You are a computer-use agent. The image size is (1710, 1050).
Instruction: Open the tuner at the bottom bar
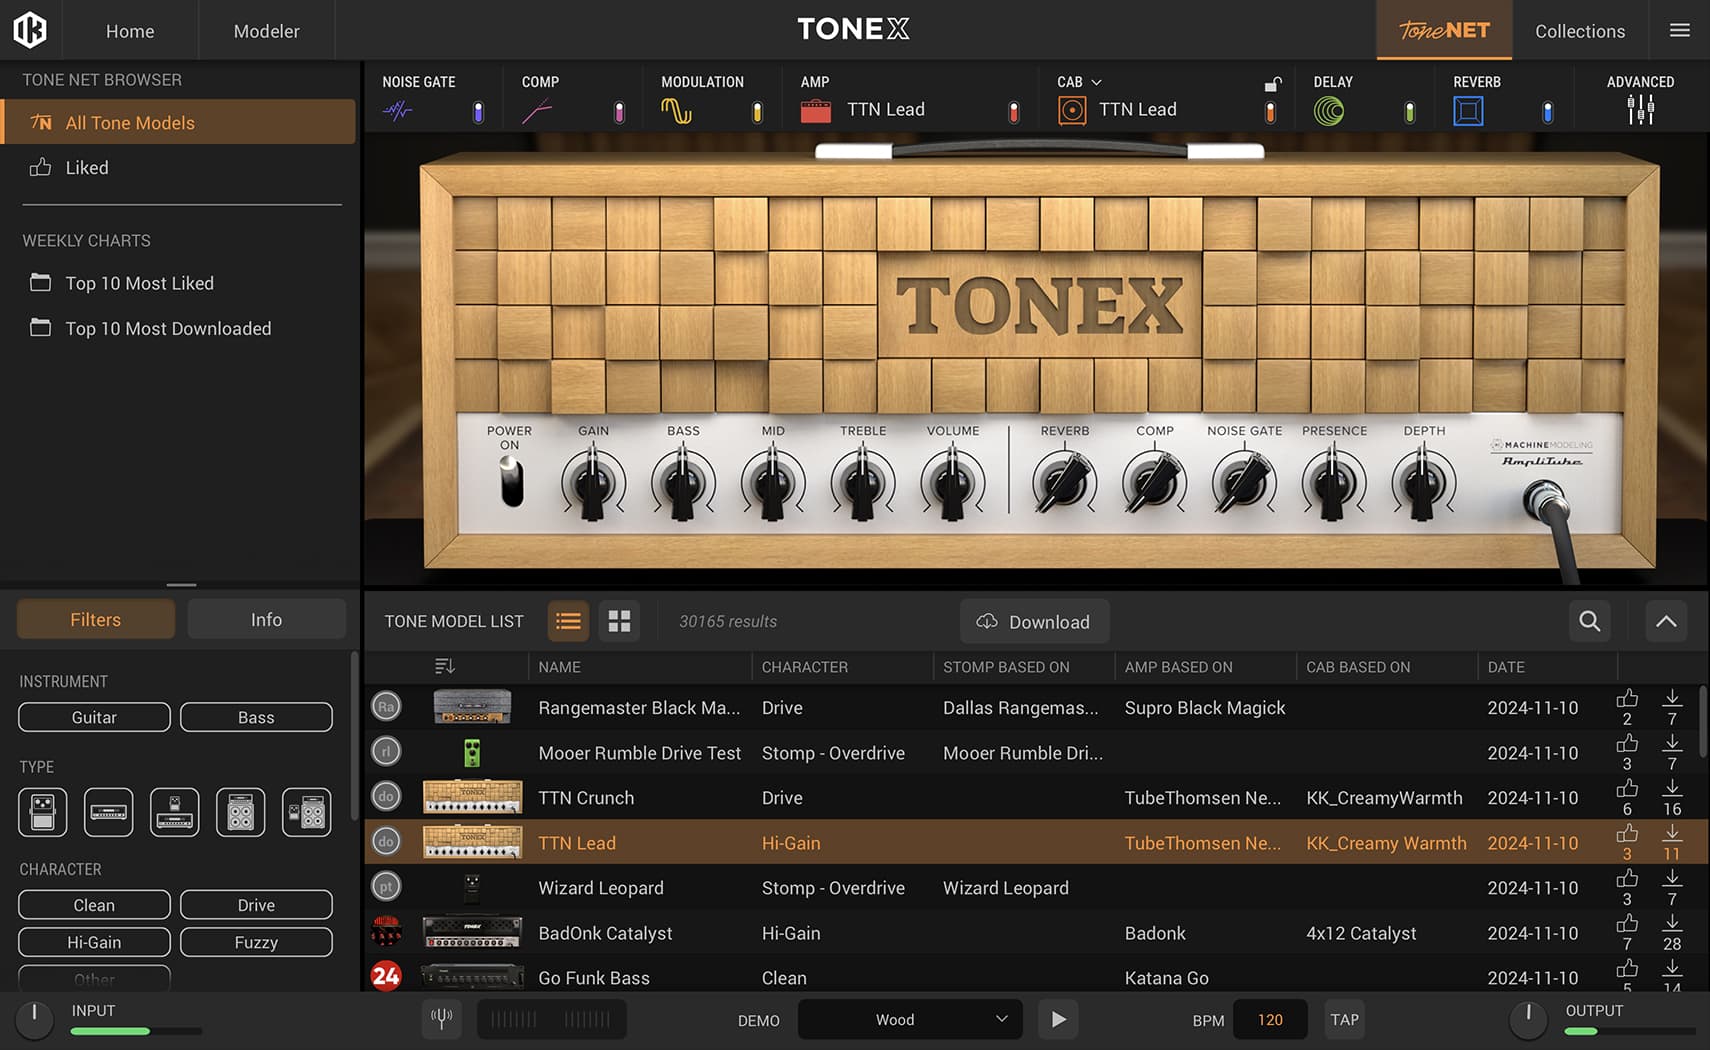coord(441,1019)
